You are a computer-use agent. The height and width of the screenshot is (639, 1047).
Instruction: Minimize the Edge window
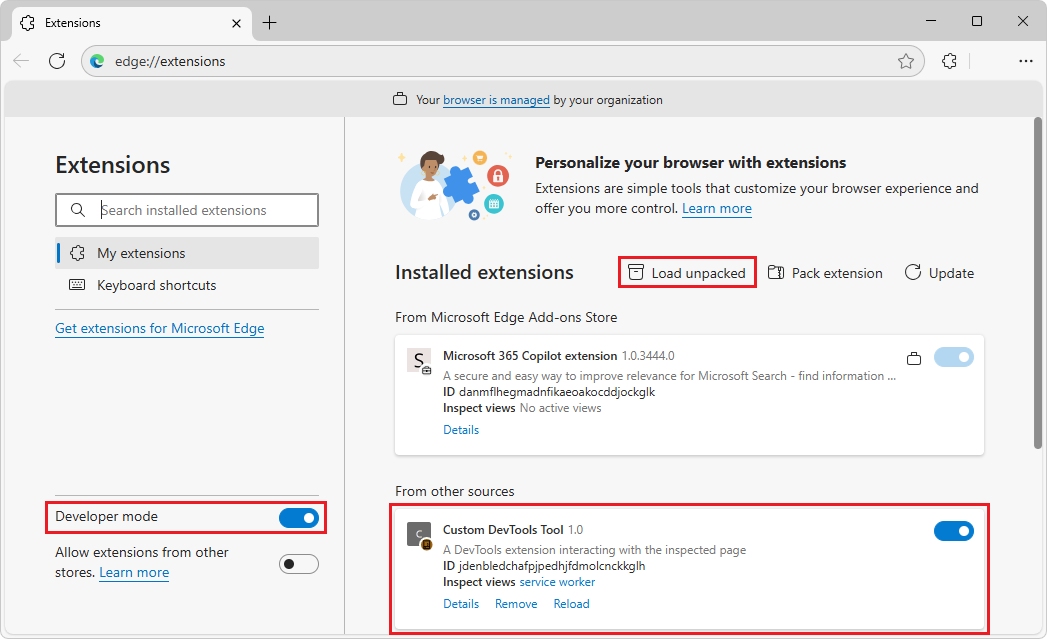[x=931, y=21]
